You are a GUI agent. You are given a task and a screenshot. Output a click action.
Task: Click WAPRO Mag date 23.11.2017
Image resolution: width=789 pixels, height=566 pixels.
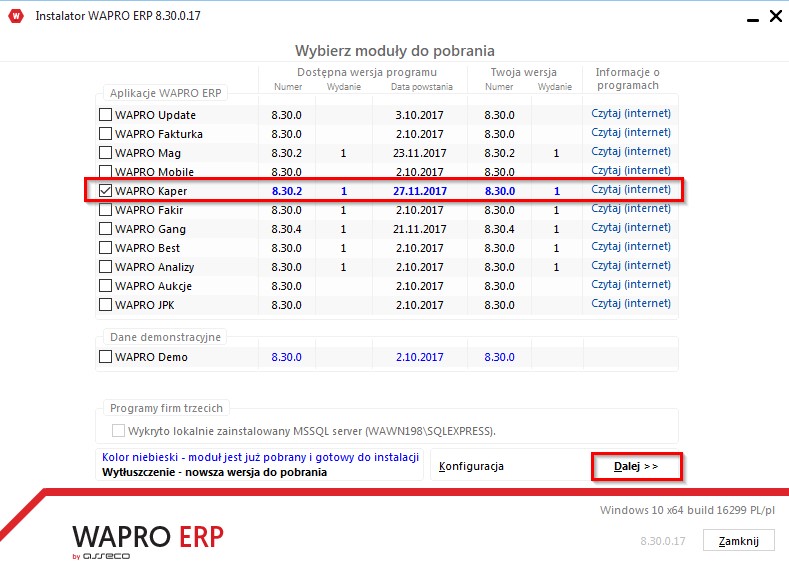click(x=420, y=153)
